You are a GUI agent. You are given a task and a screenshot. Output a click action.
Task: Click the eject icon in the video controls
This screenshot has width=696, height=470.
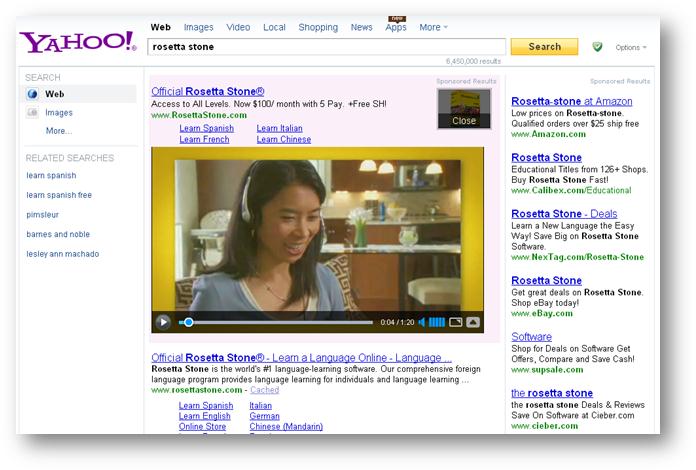(473, 322)
